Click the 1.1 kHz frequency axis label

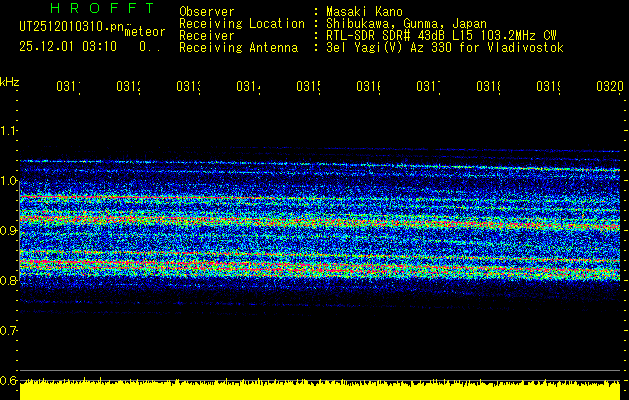pos(8,130)
